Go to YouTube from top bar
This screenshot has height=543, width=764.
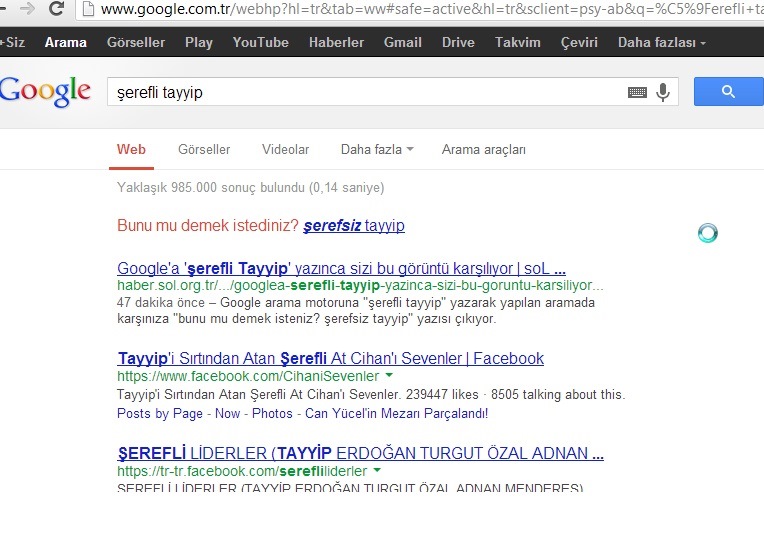pos(261,42)
